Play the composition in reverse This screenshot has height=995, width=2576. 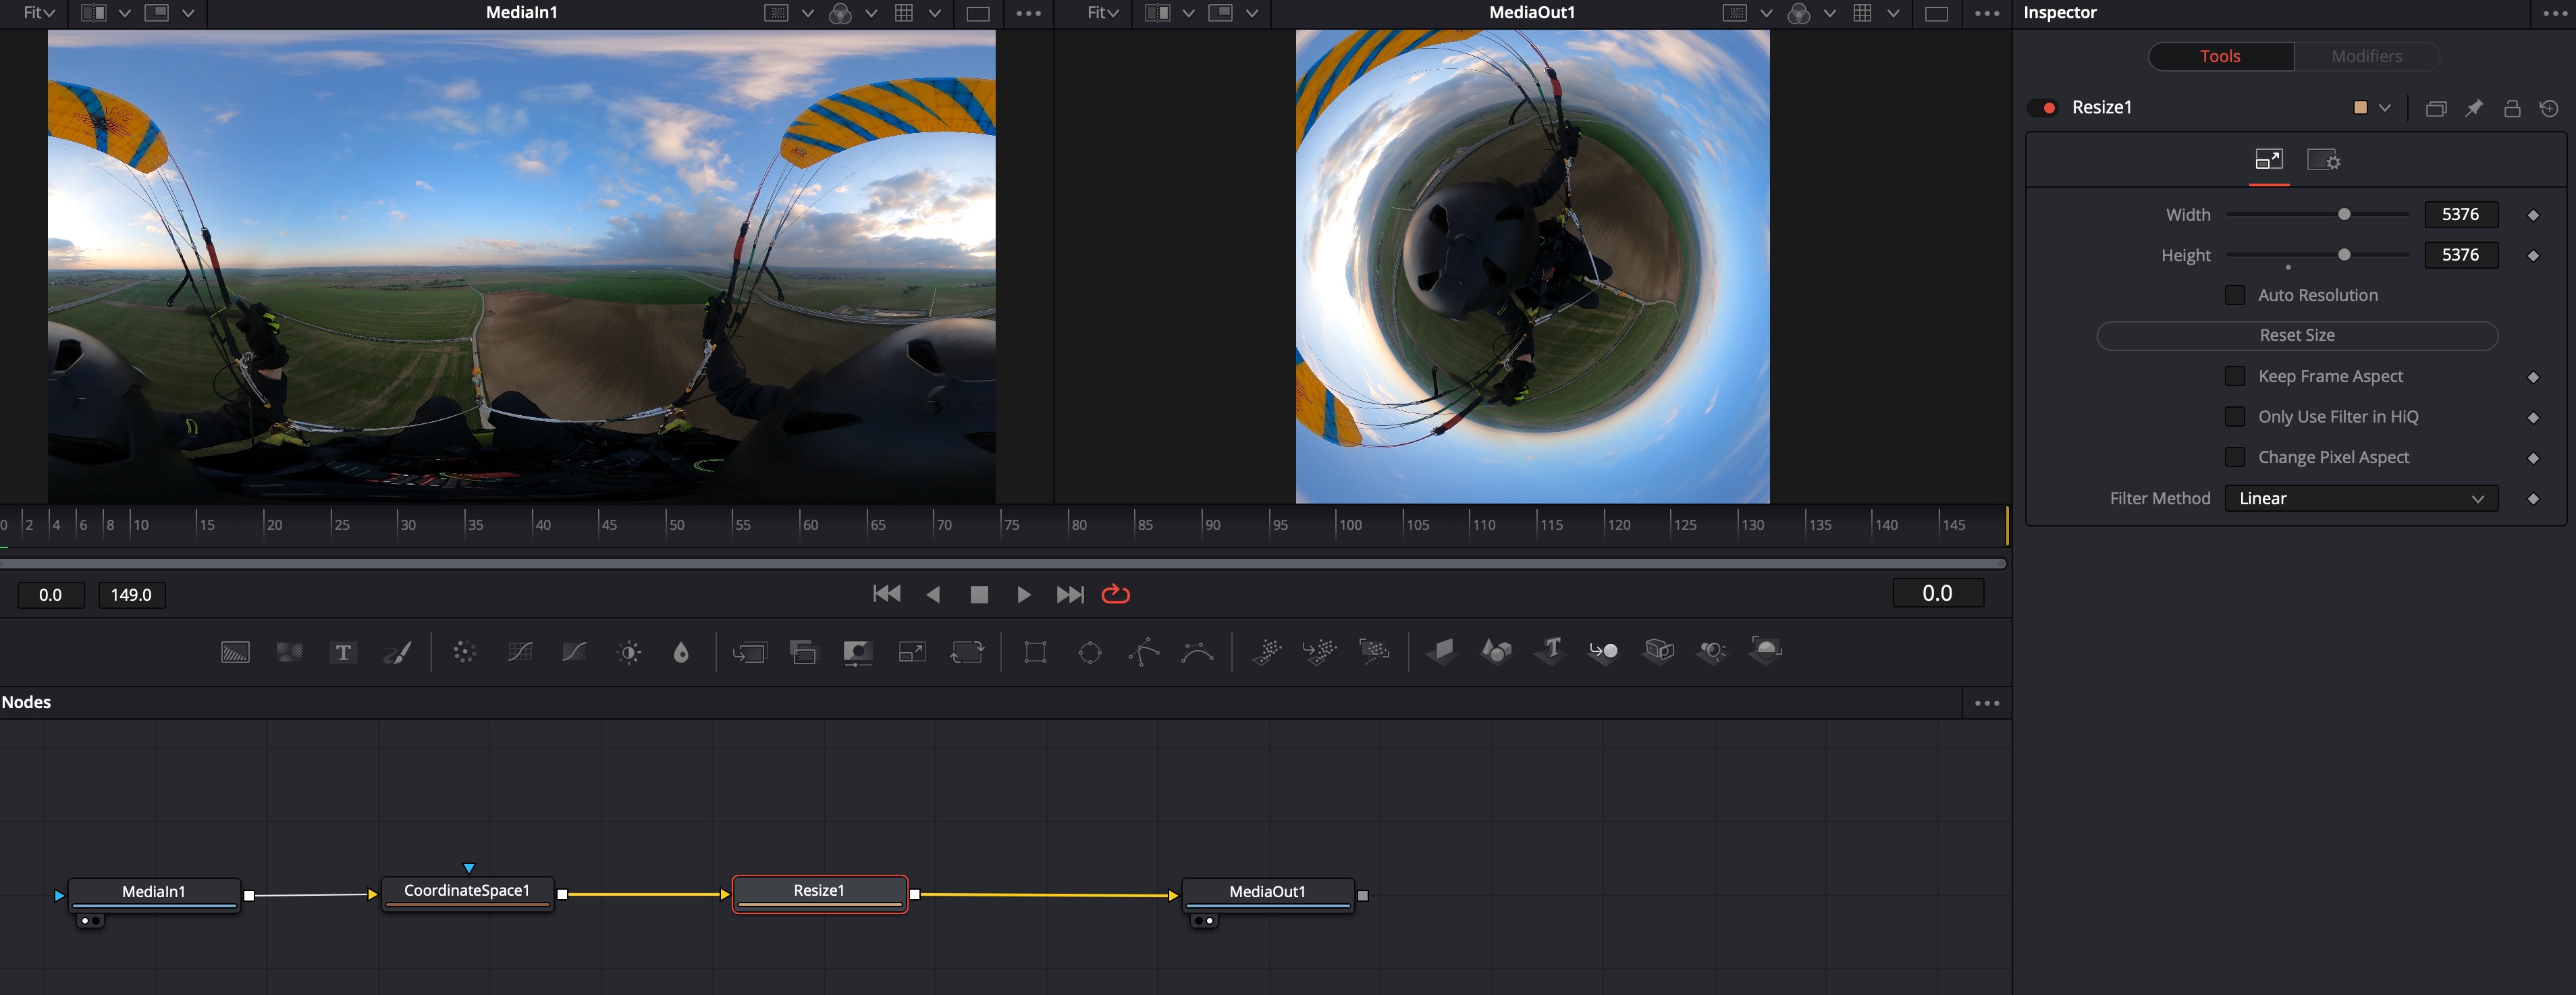[933, 595]
